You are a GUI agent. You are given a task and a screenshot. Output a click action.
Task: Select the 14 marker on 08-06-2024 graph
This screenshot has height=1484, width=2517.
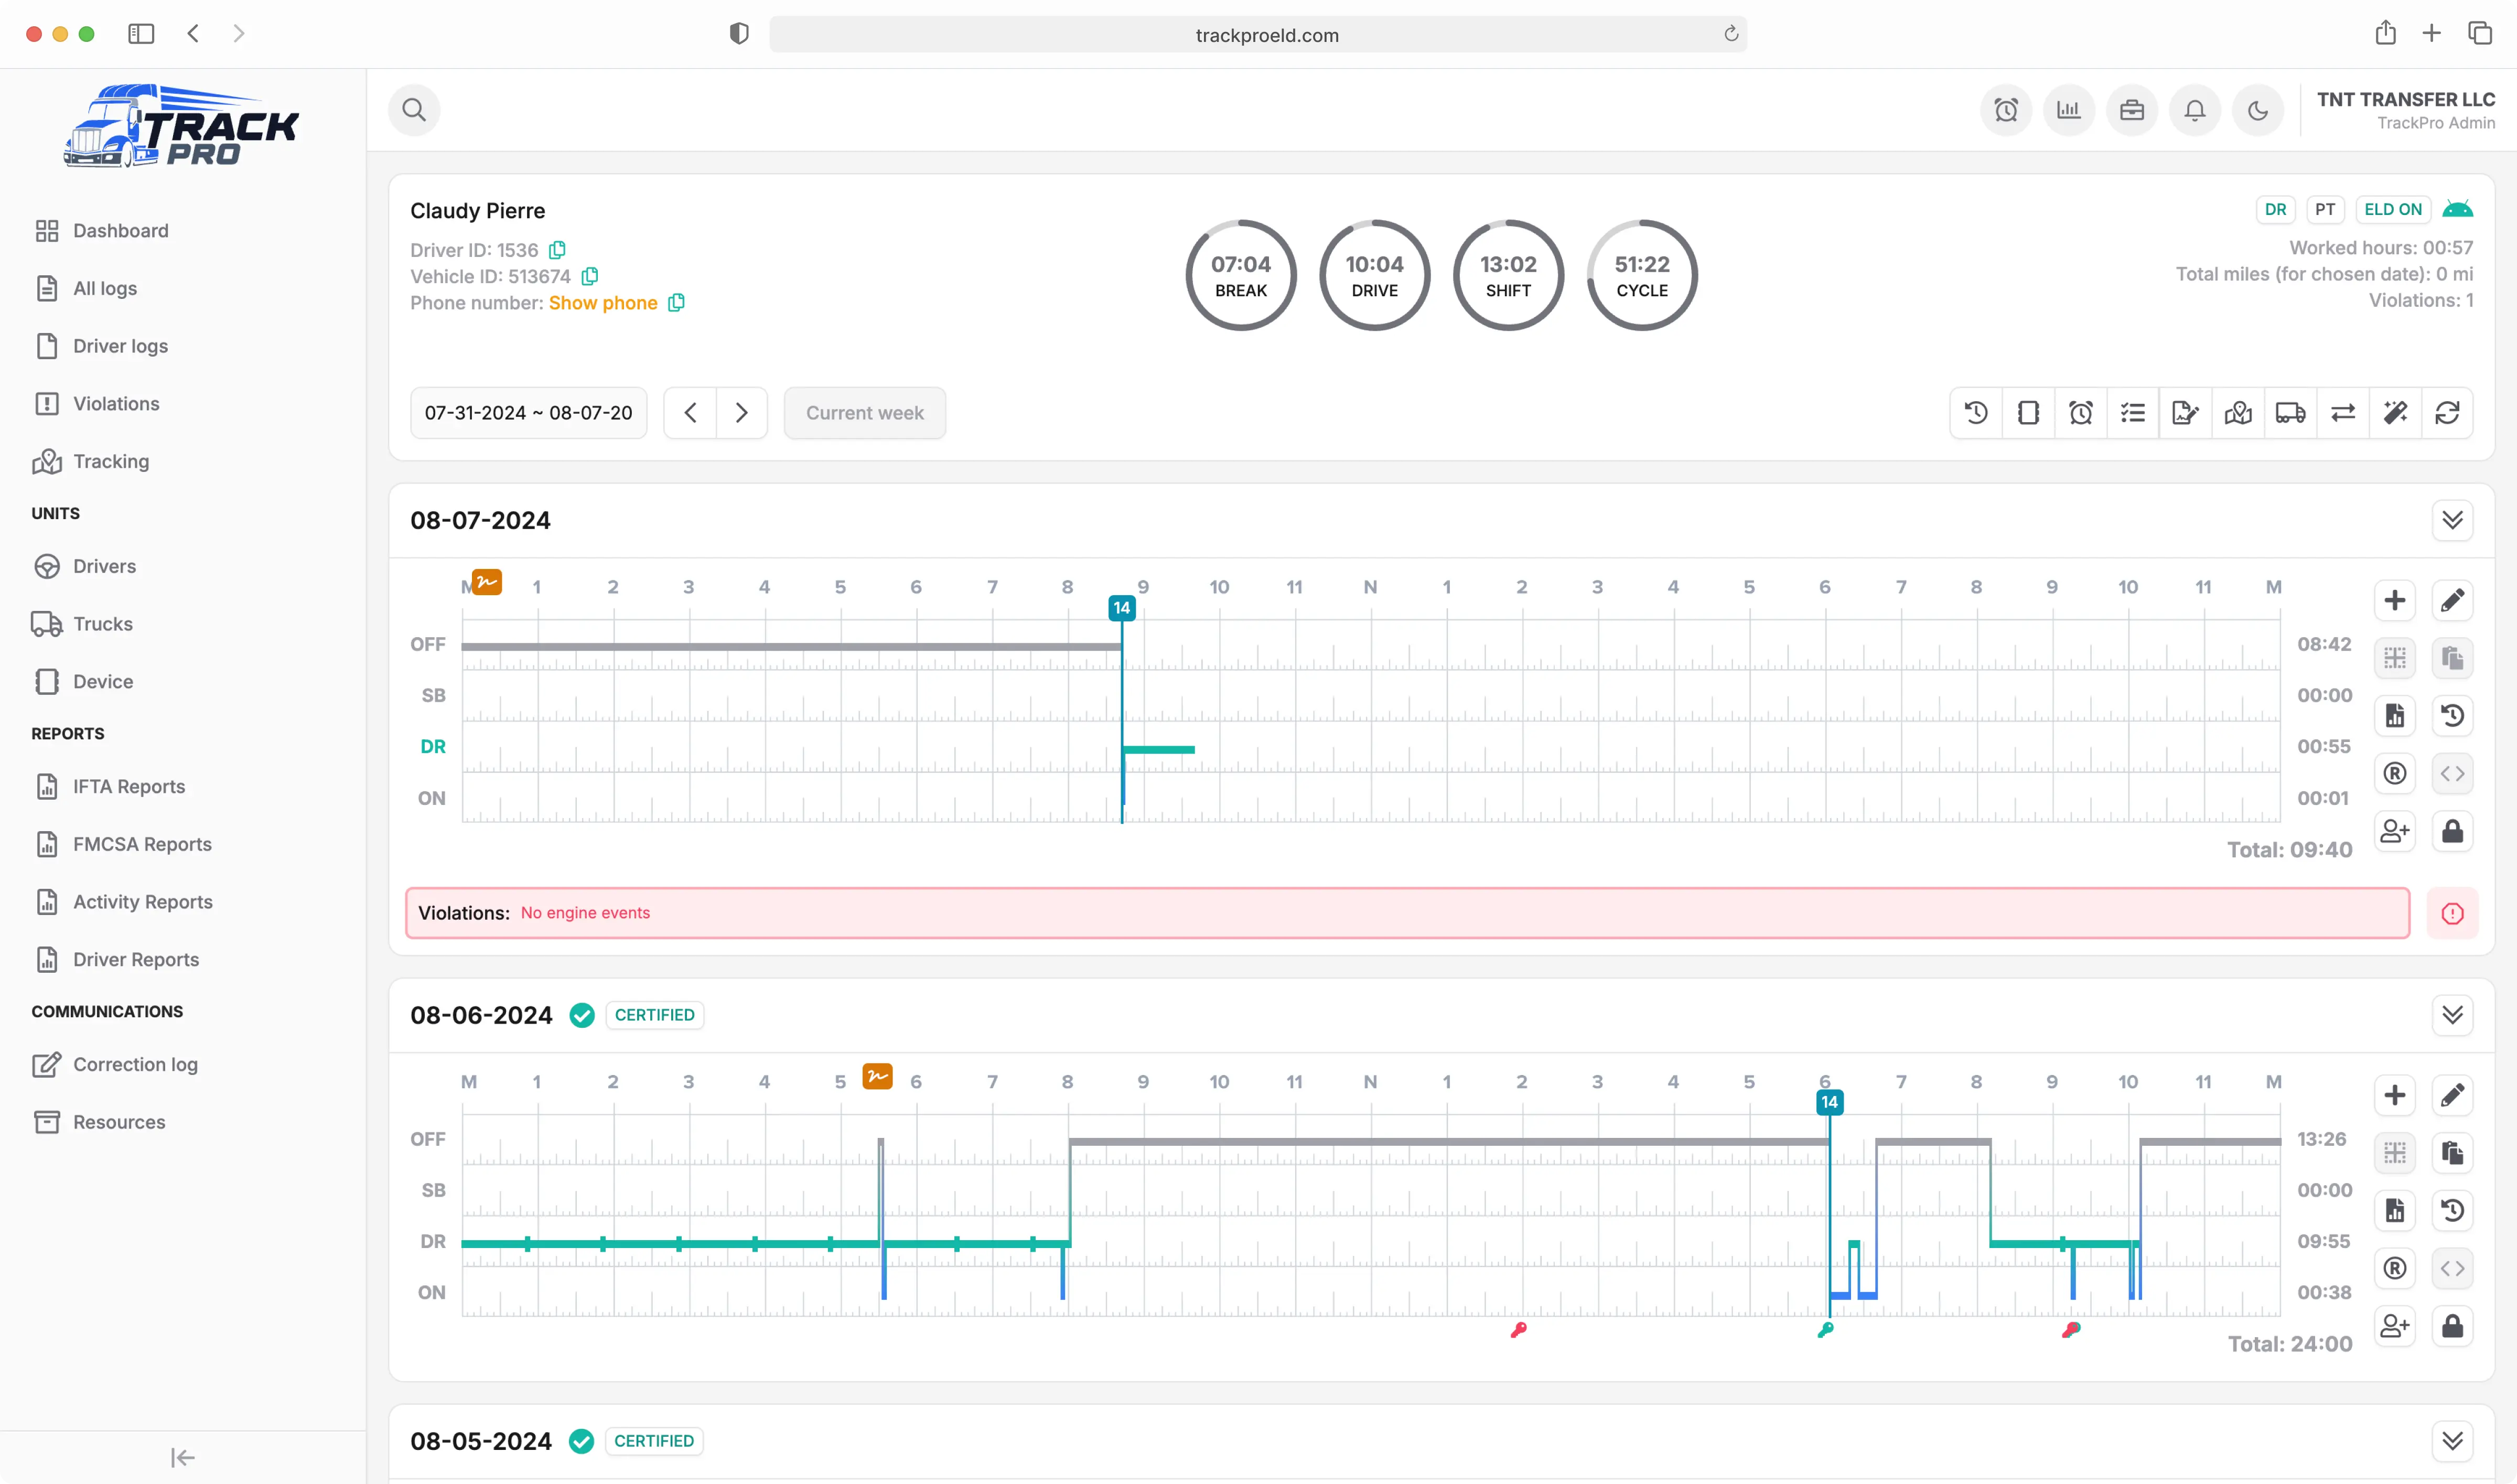(1829, 1102)
